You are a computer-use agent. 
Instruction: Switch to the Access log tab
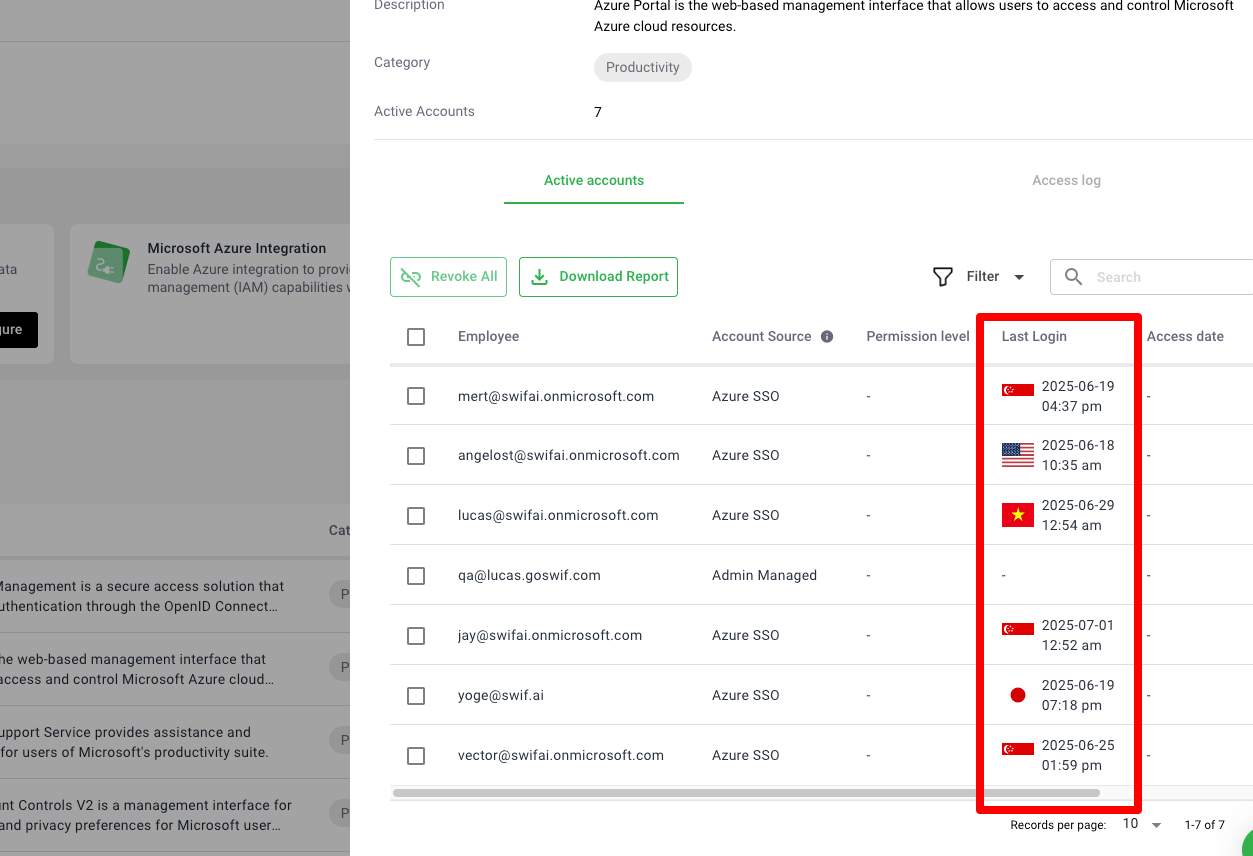point(1066,181)
